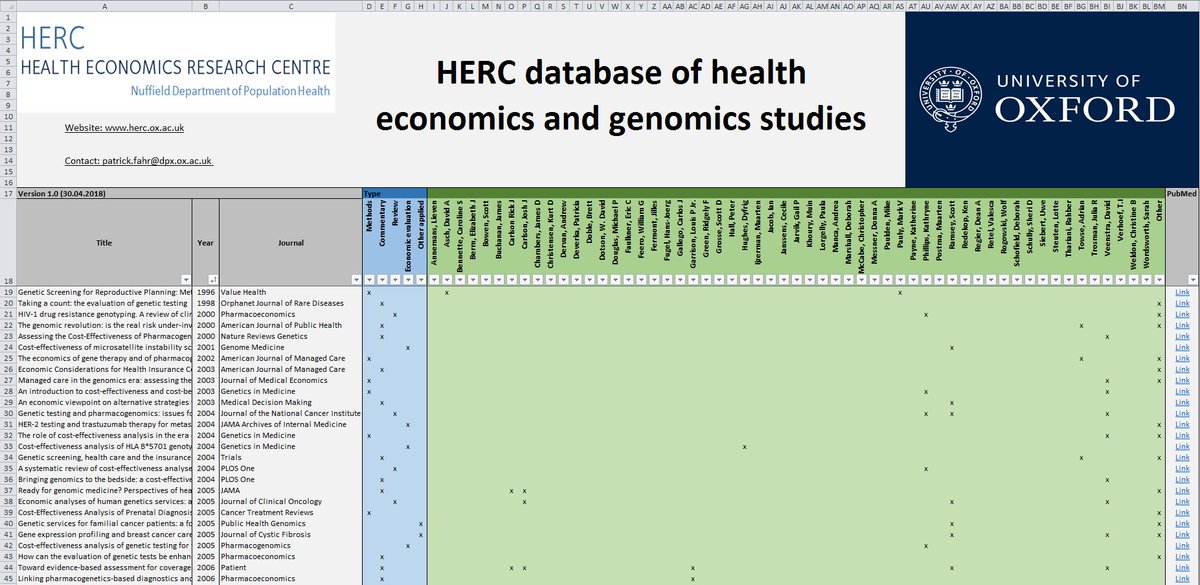Viewport: 1200px width, 585px height.
Task: Open PubMed Link for Gene expression profiling row
Action: pyautogui.click(x=1183, y=535)
